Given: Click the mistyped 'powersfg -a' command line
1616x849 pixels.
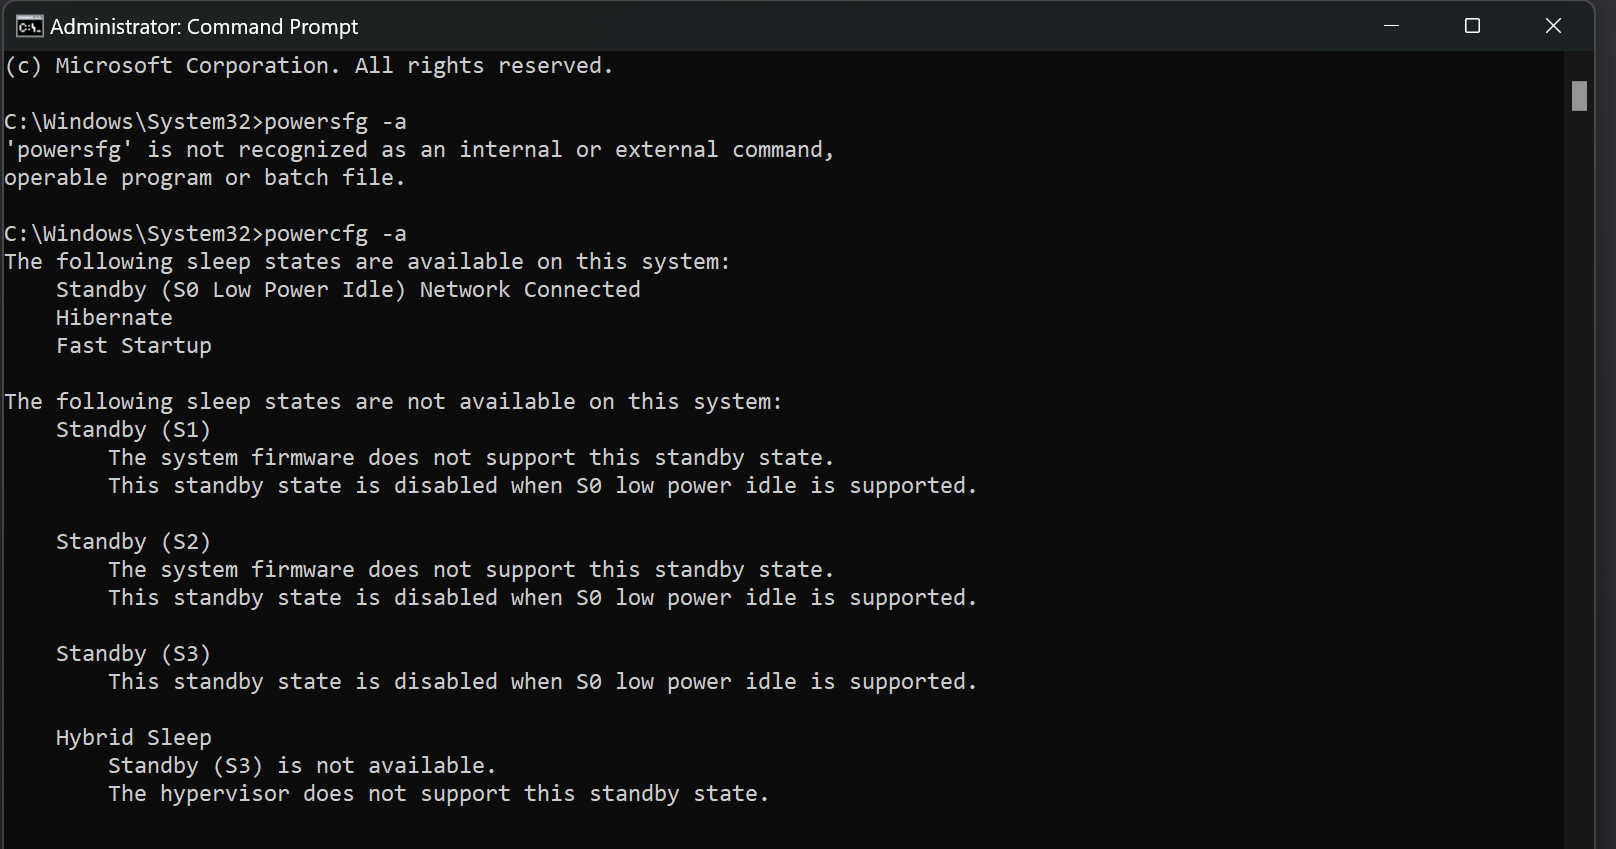Looking at the screenshot, I should pyautogui.click(x=205, y=122).
